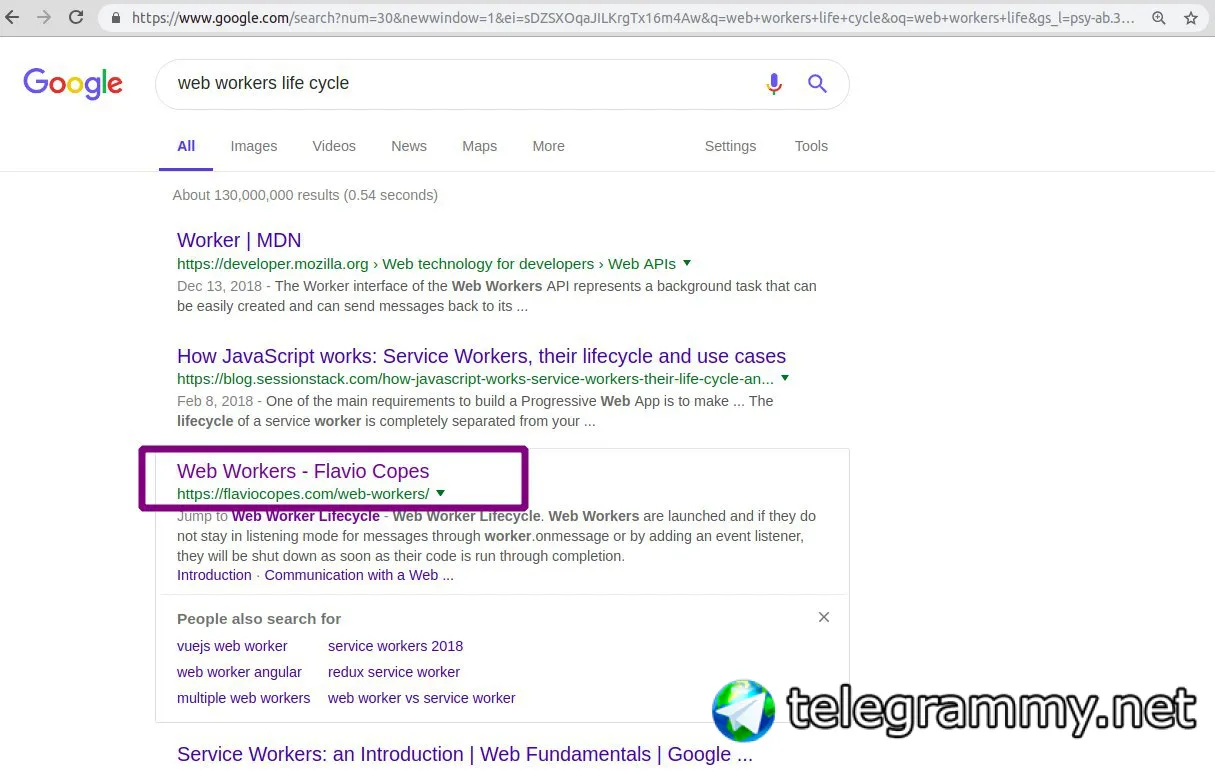Click the browser back arrow
This screenshot has width=1215, height=771.
[x=12, y=17]
